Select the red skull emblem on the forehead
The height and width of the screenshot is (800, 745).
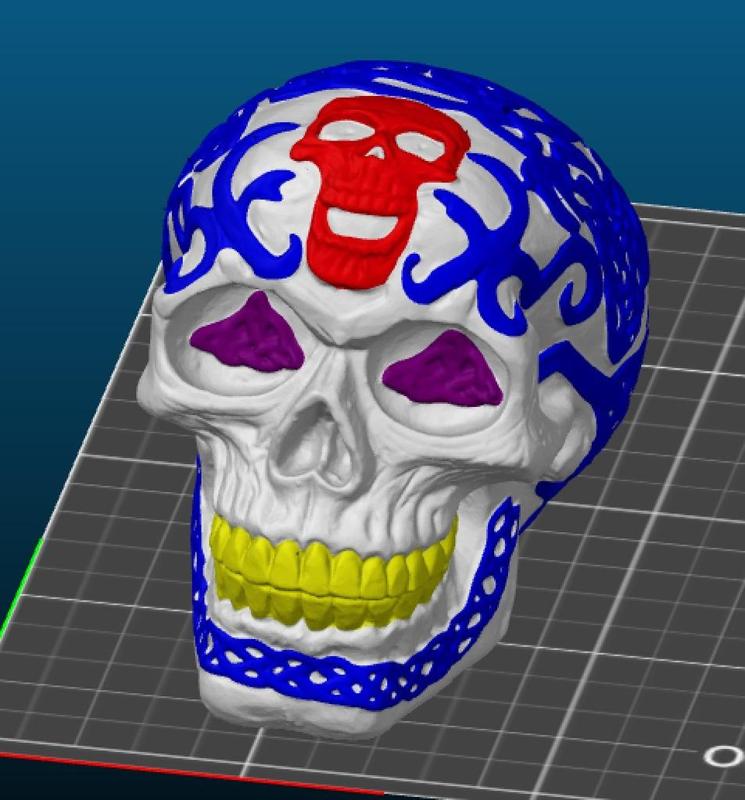click(379, 191)
